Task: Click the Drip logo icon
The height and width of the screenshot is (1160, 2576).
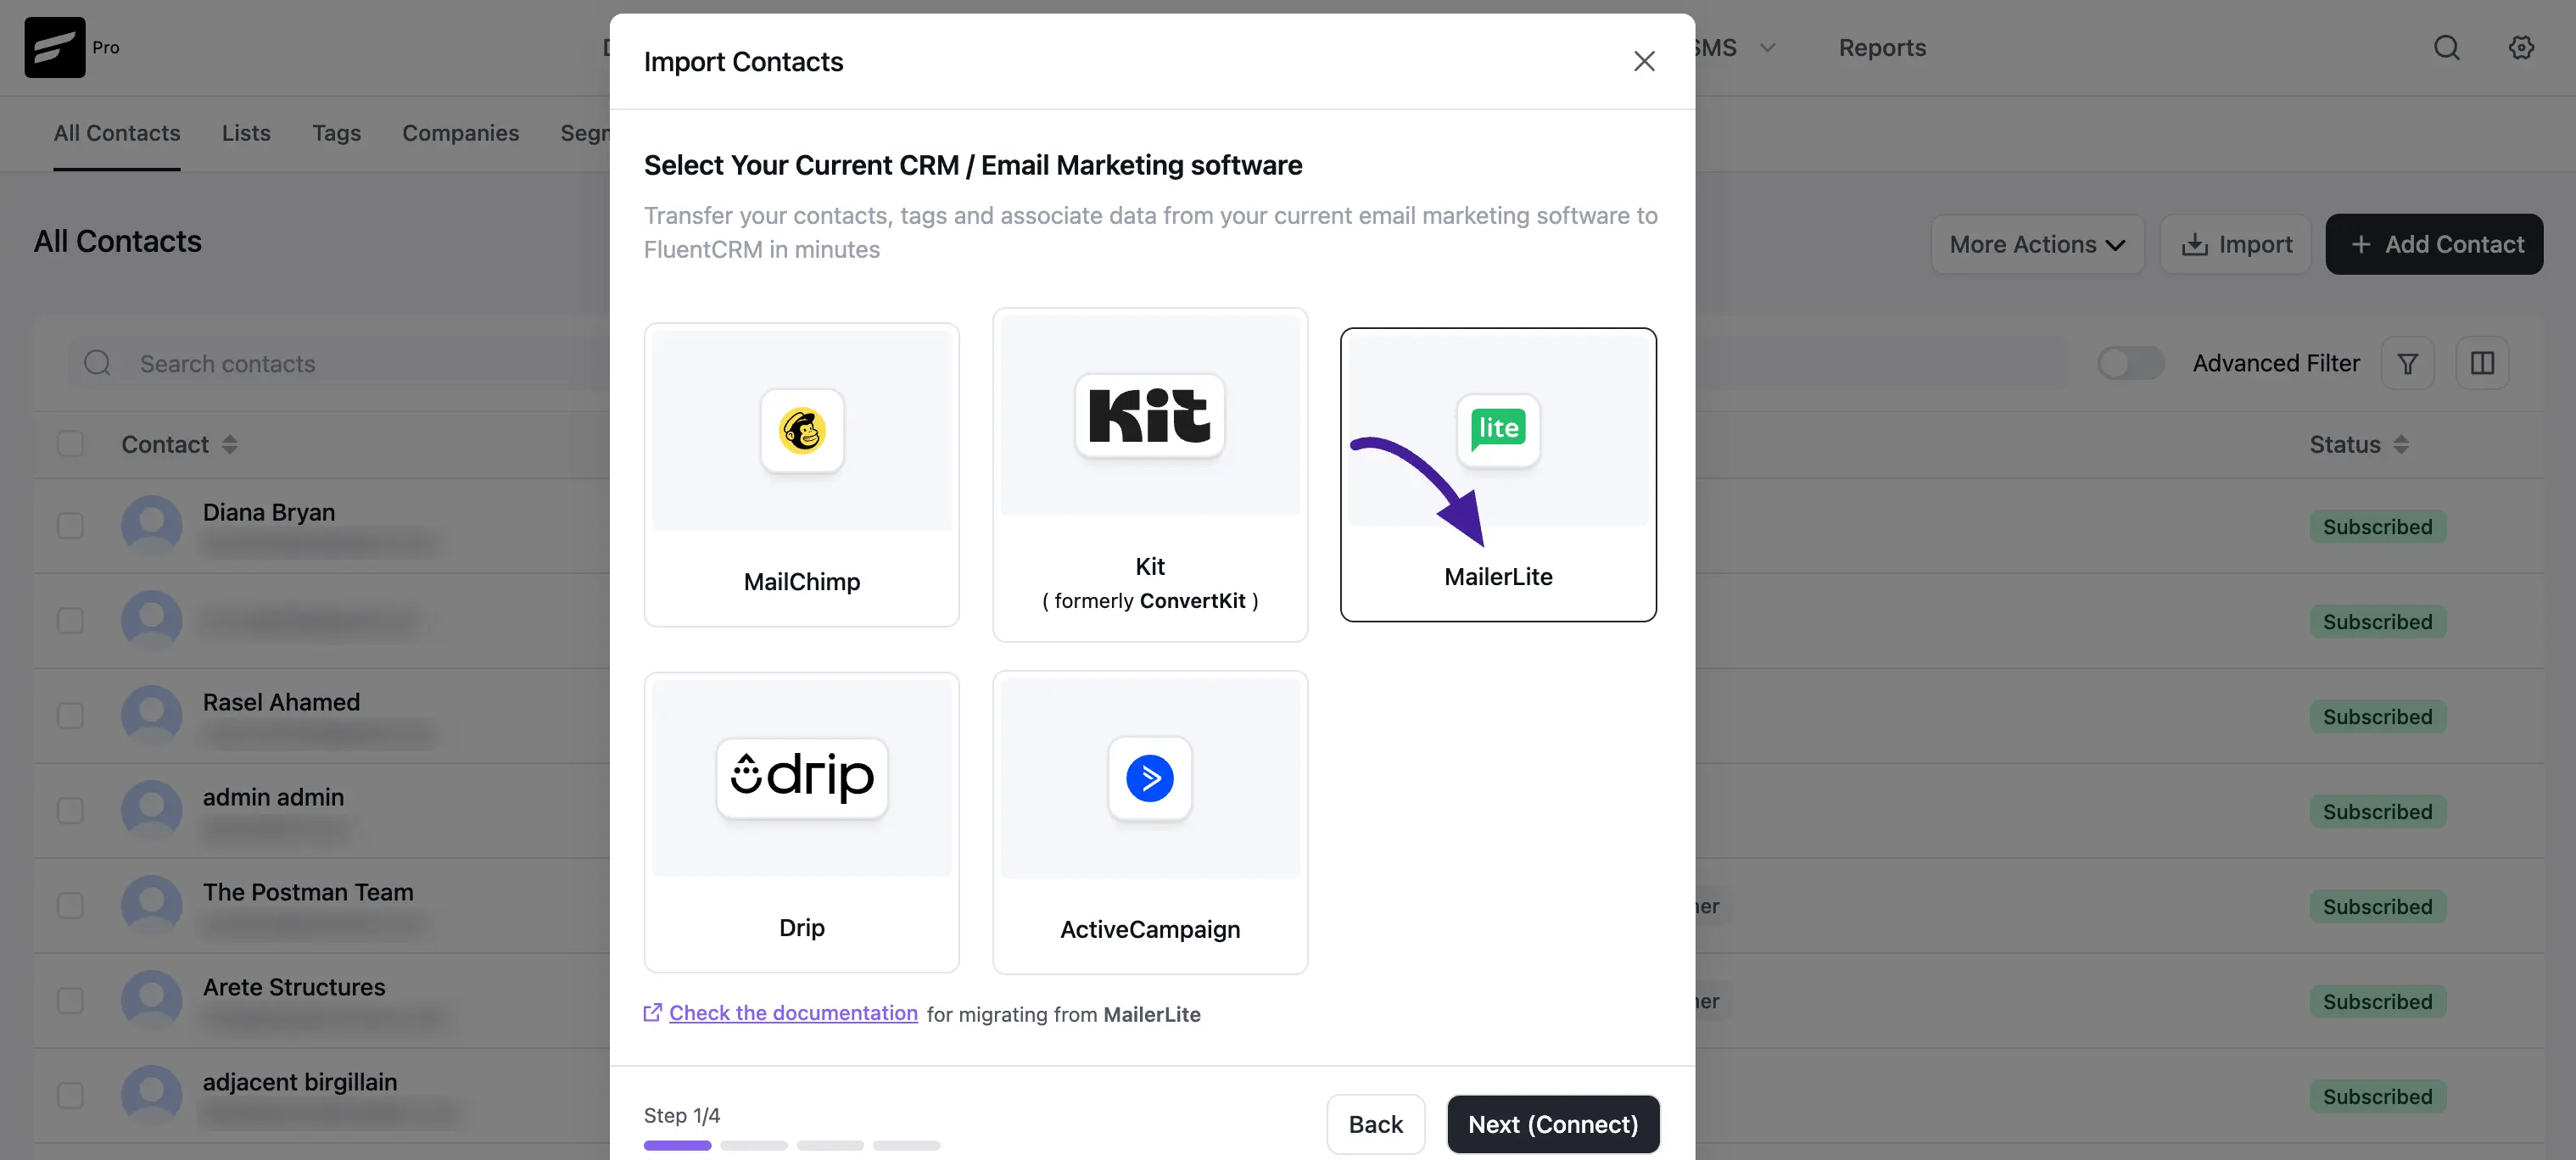Action: pos(802,777)
